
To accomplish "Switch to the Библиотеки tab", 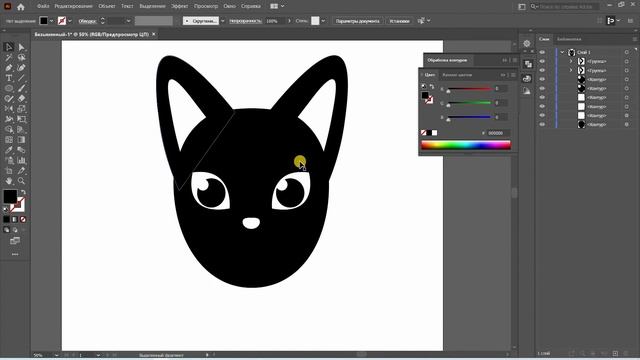I will tap(569, 39).
